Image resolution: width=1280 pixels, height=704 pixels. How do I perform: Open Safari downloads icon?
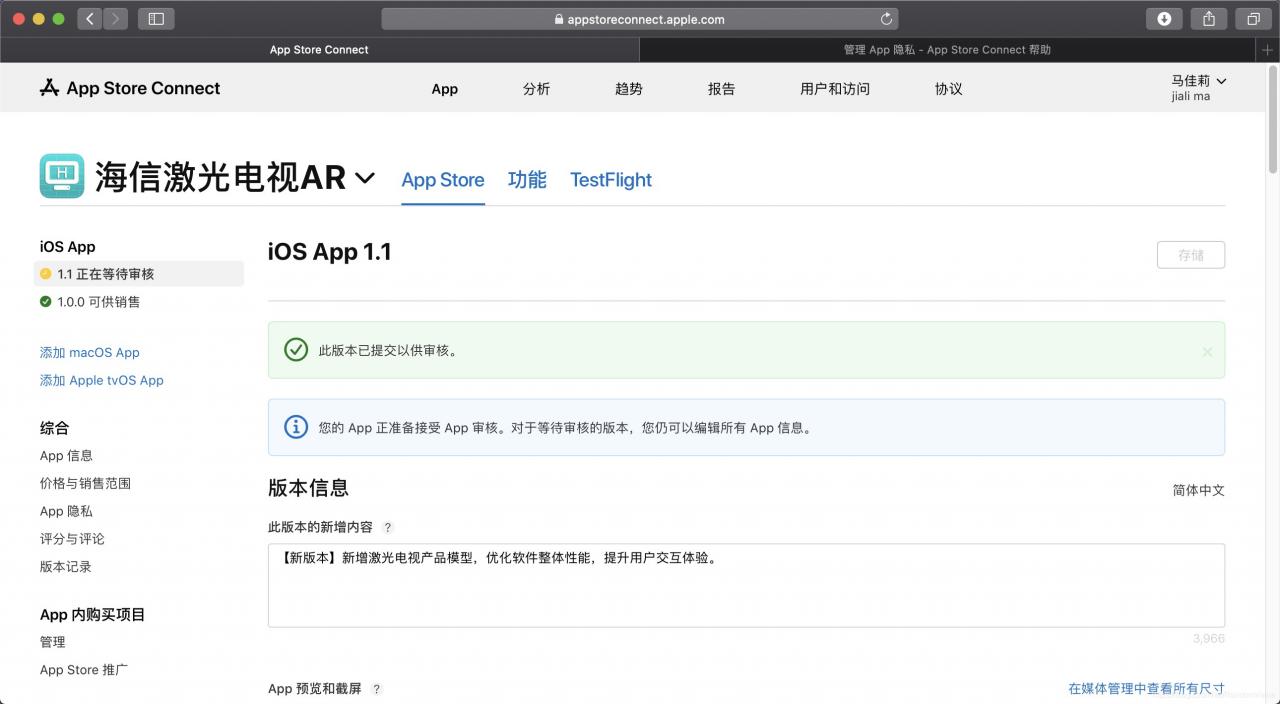coord(1164,18)
